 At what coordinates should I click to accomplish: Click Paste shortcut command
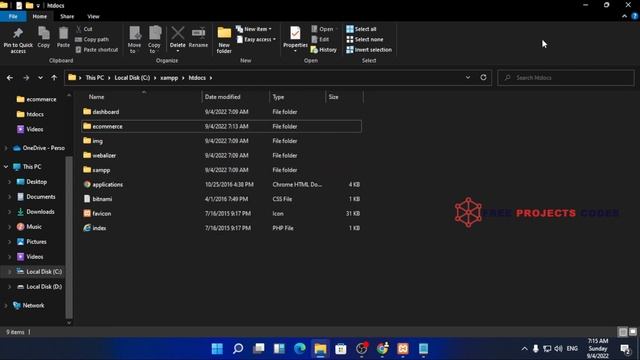[x=97, y=50]
